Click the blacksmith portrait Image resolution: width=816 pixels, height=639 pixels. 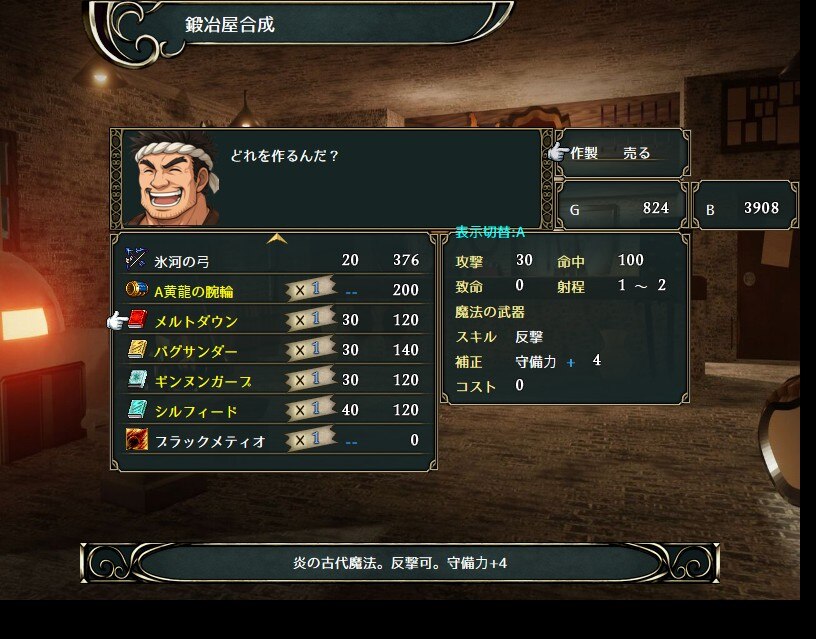click(x=174, y=178)
